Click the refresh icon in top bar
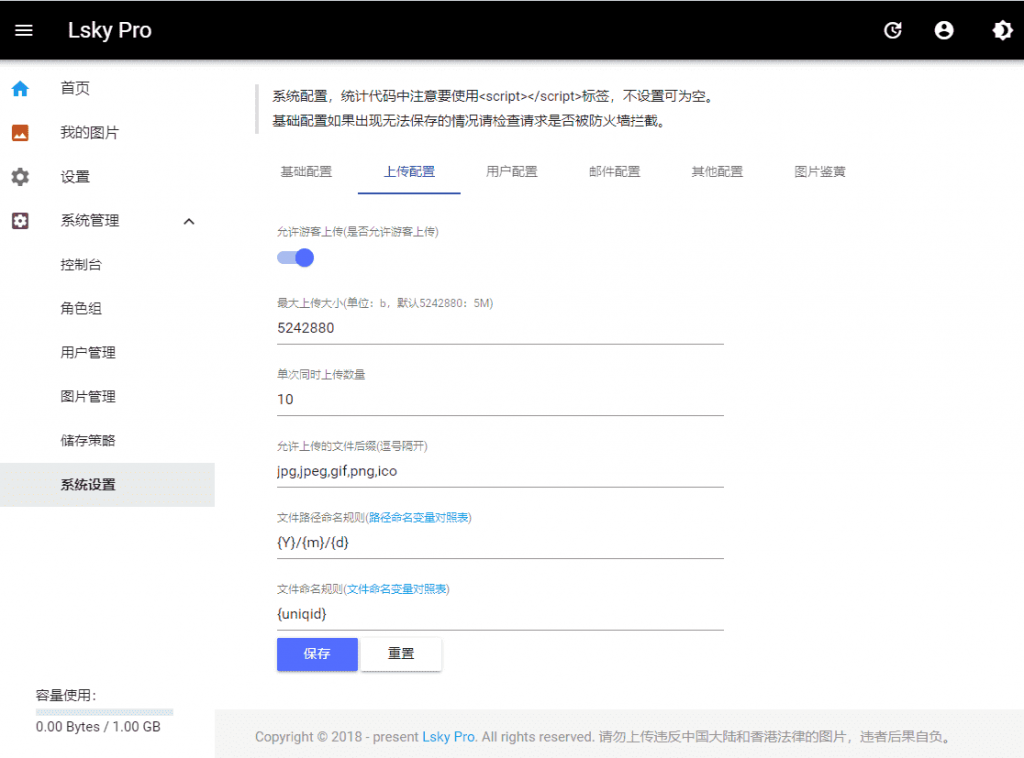Image resolution: width=1024 pixels, height=758 pixels. pyautogui.click(x=893, y=31)
